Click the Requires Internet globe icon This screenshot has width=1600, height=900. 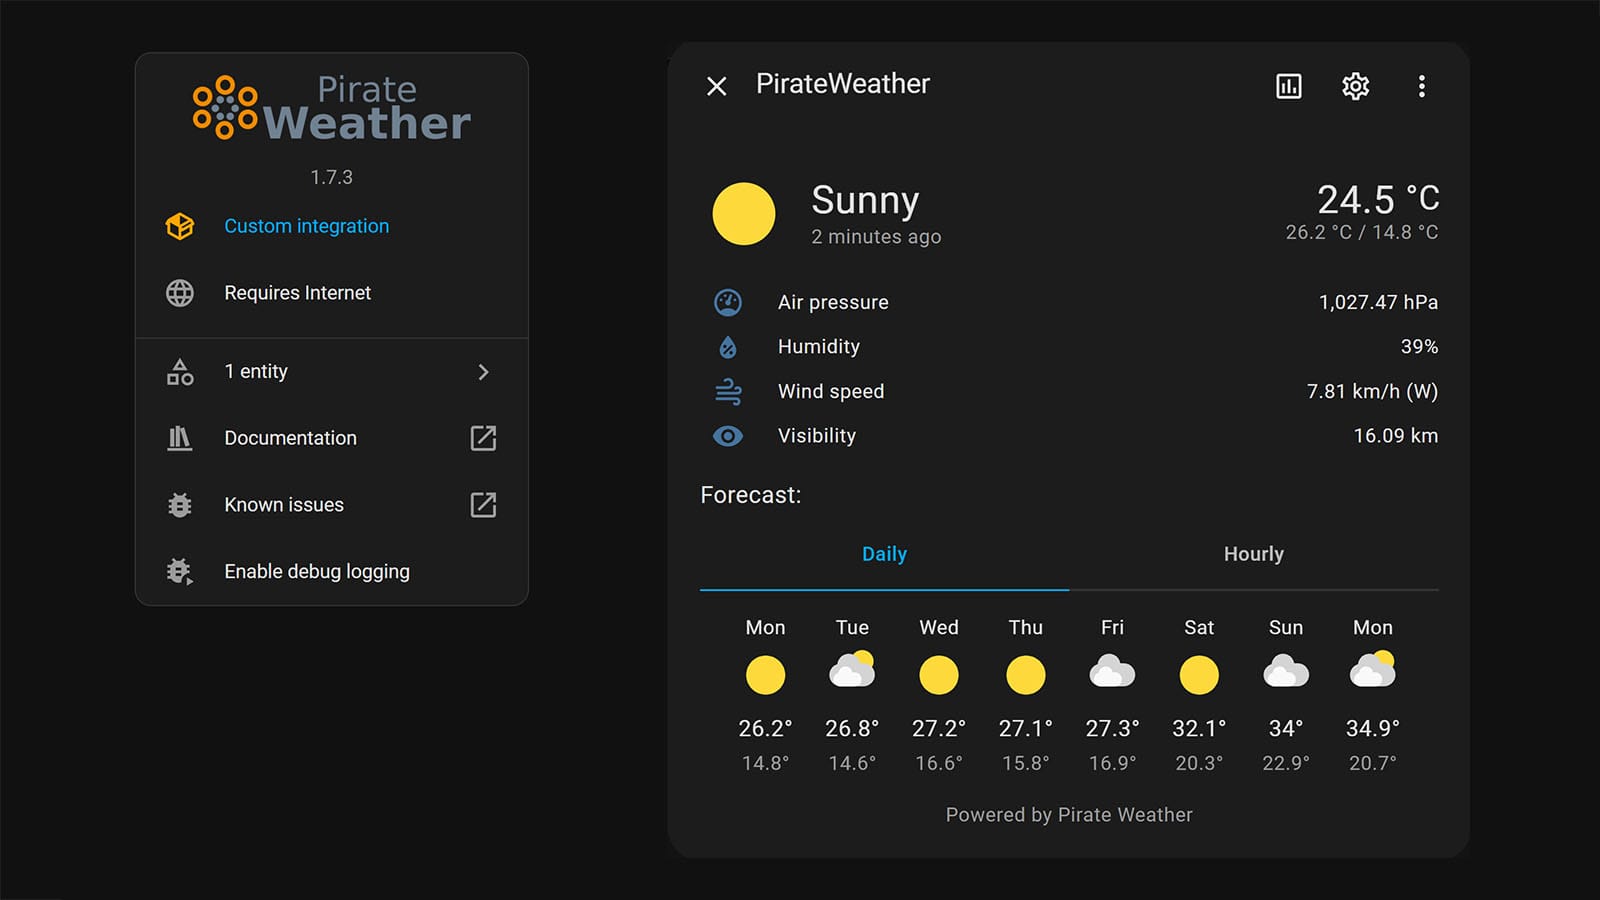click(x=180, y=293)
